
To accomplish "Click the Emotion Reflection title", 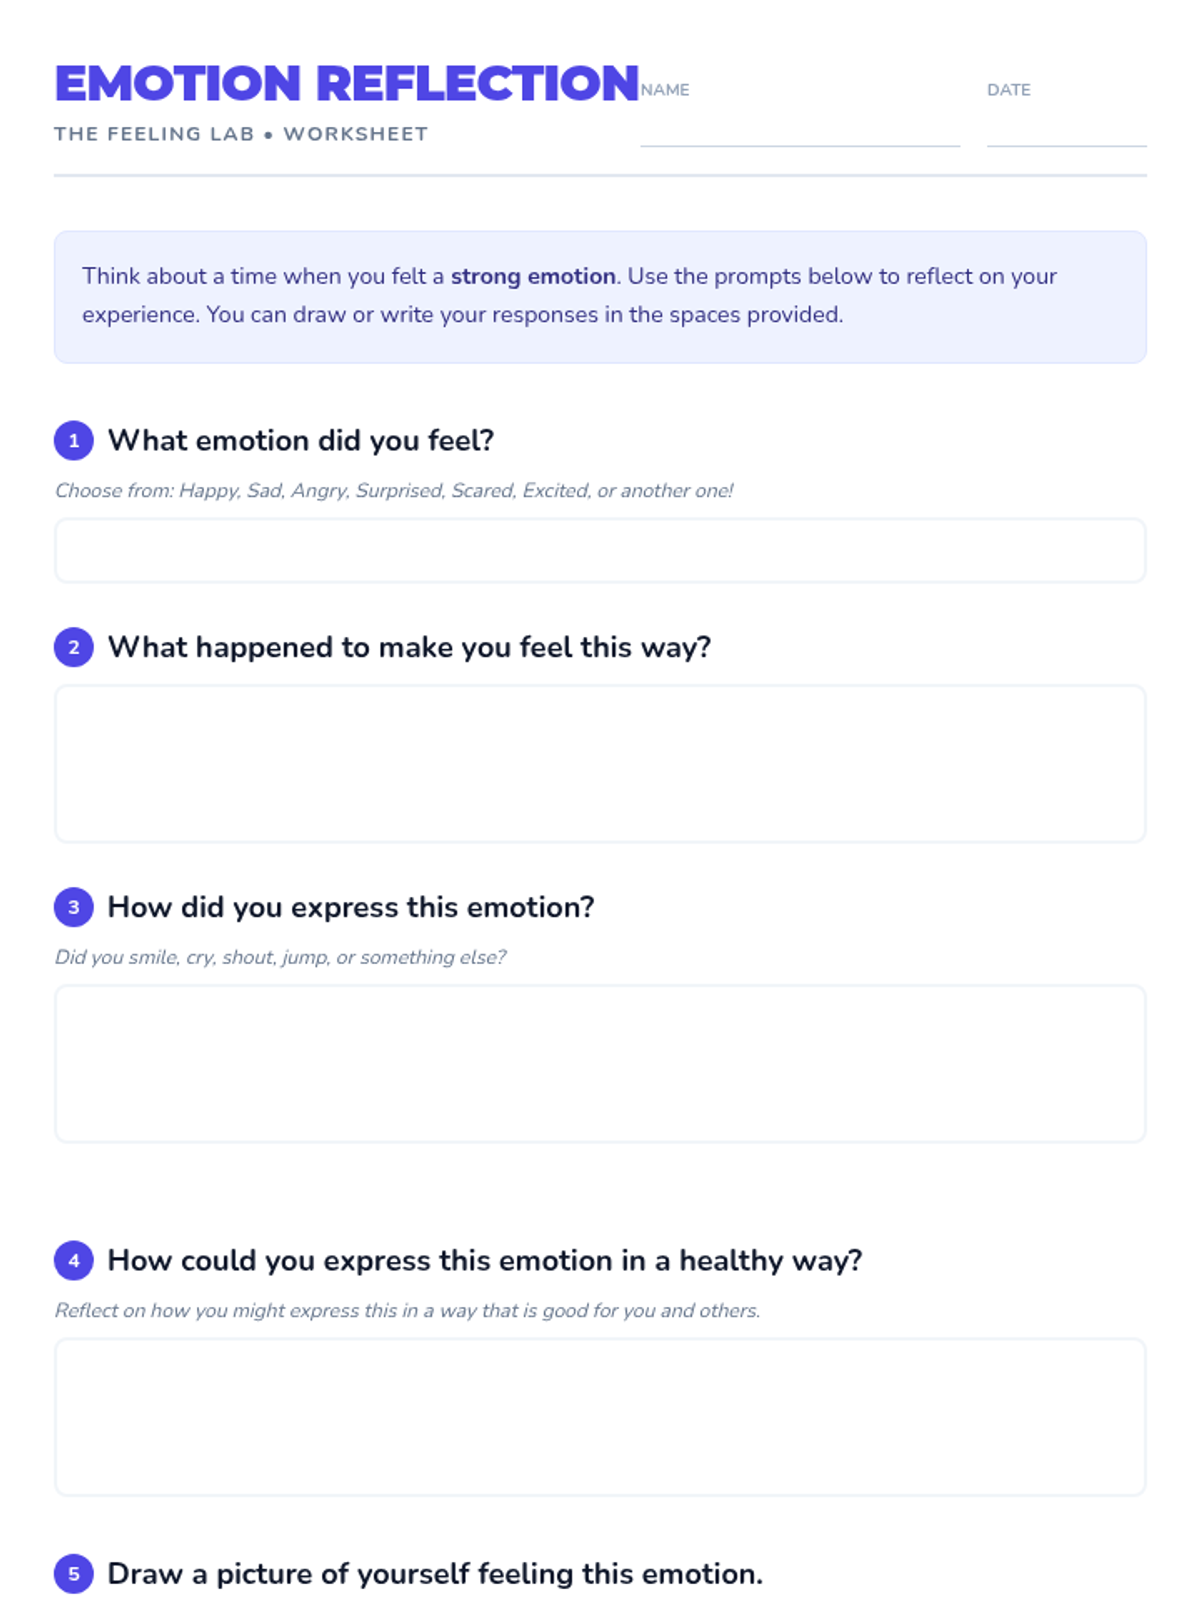I will point(346,83).
